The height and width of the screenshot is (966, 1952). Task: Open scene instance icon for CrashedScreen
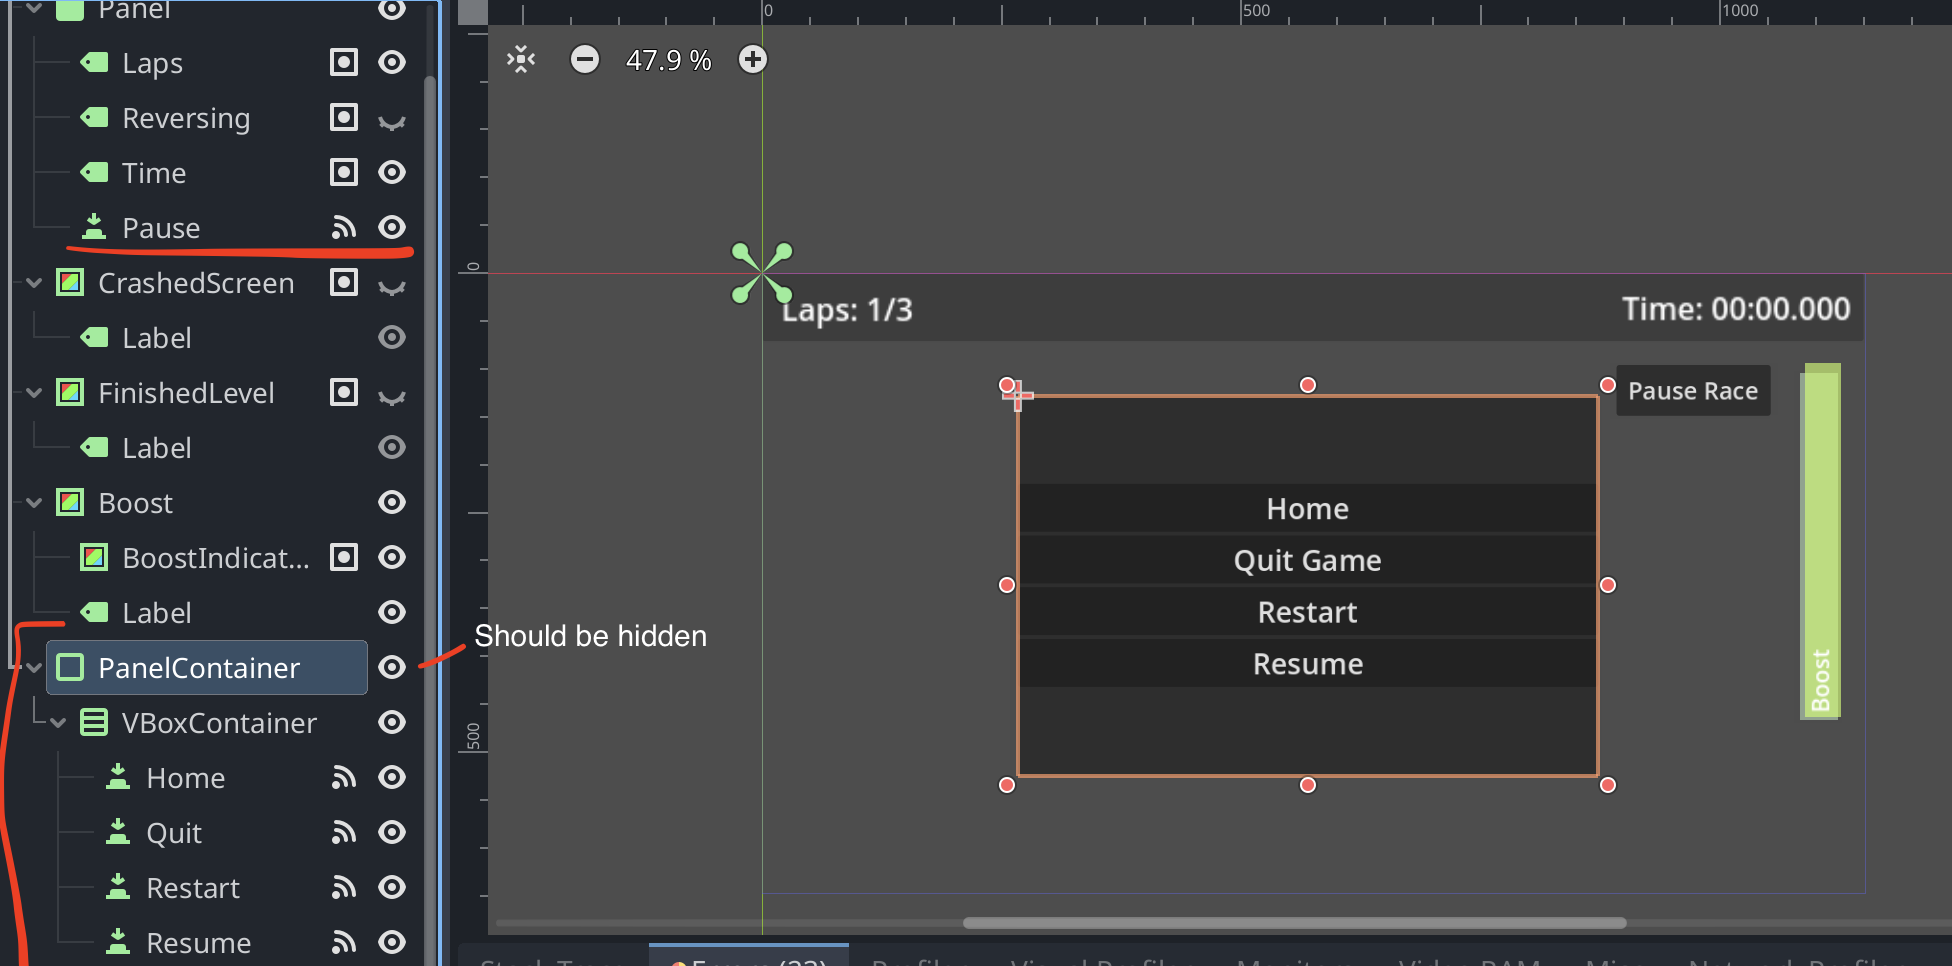(x=344, y=283)
